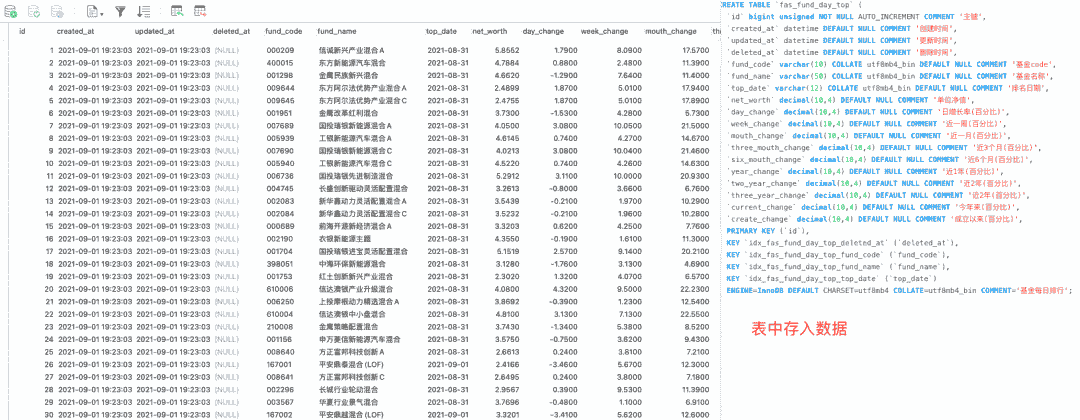Viewport: 1080px width, 420px height.
Task: Click the Begin Transaction database icon
Action: pos(11,12)
